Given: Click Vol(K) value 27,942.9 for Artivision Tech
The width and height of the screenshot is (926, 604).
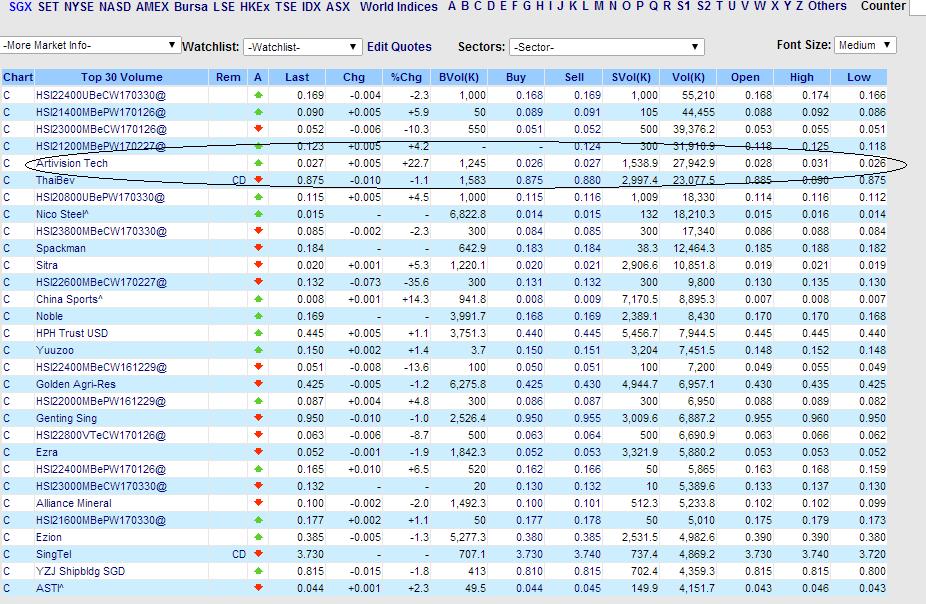Looking at the screenshot, I should coord(694,163).
